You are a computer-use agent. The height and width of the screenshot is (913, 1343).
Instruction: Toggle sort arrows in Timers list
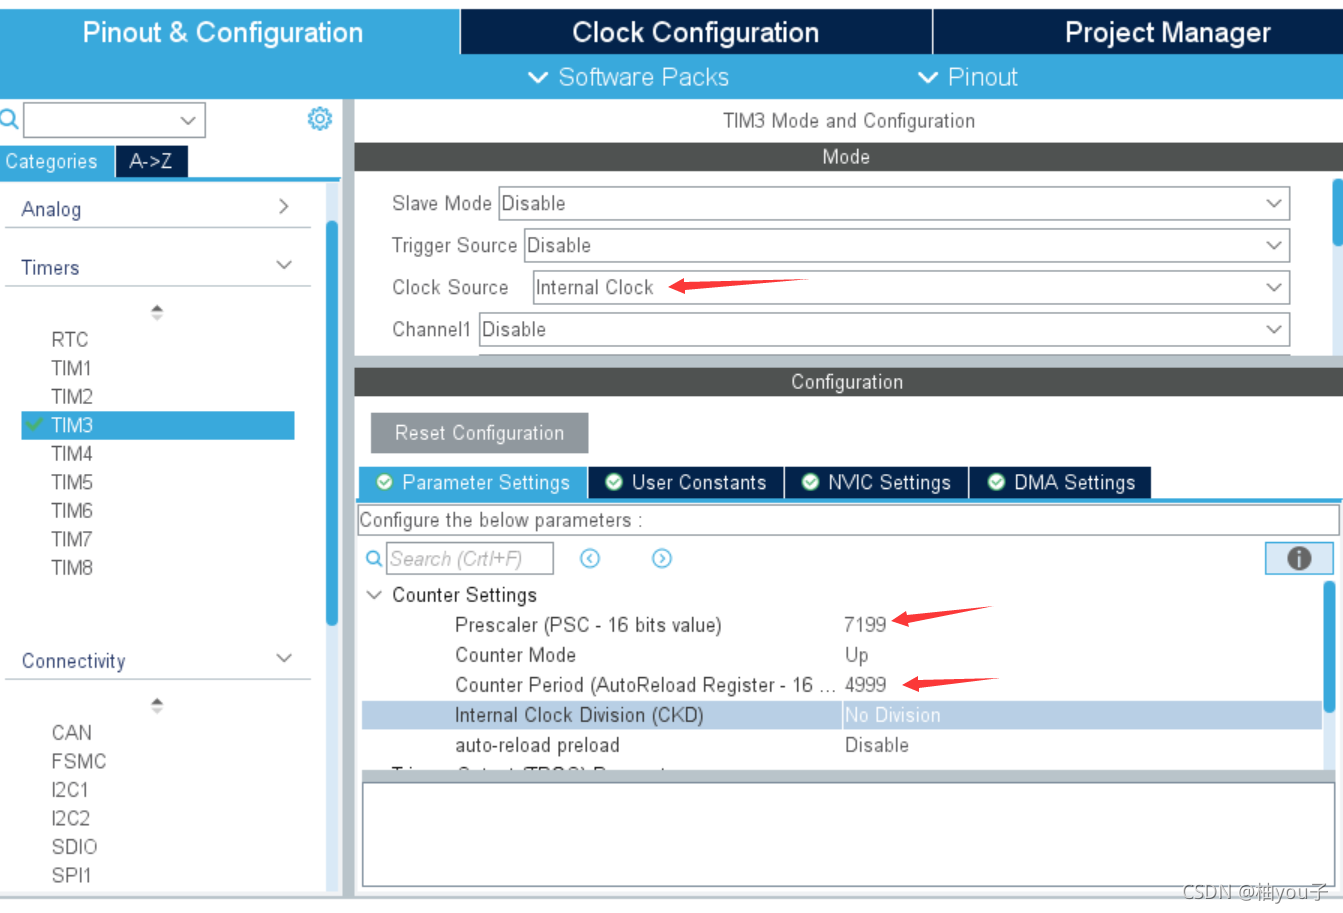157,312
